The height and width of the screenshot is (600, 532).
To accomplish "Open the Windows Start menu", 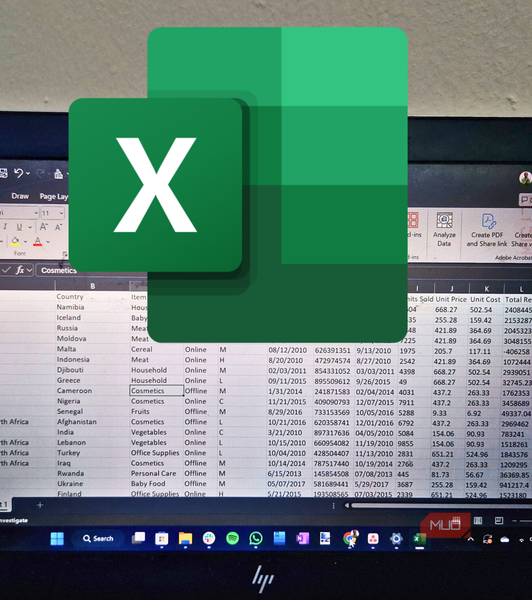I will [x=57, y=539].
